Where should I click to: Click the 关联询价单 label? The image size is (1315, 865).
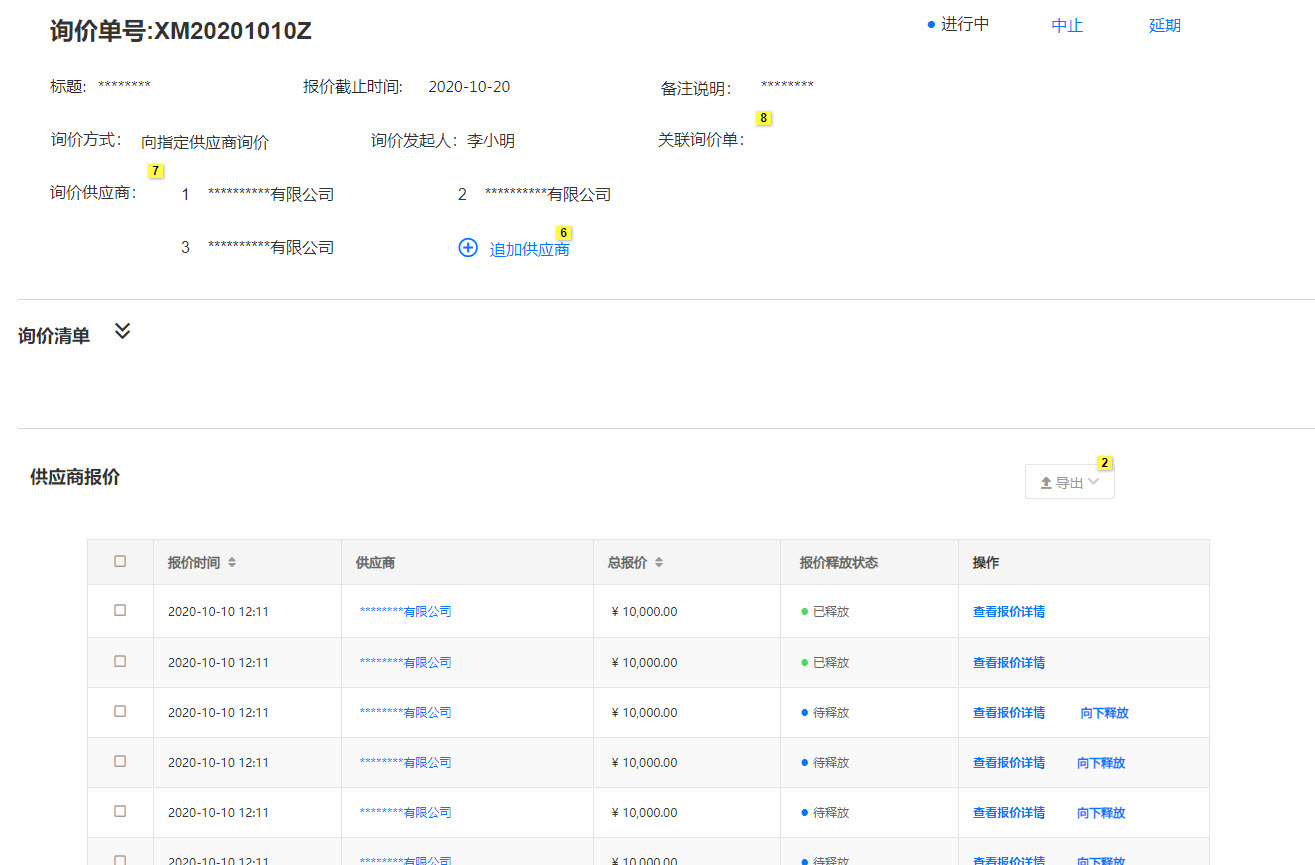[701, 140]
